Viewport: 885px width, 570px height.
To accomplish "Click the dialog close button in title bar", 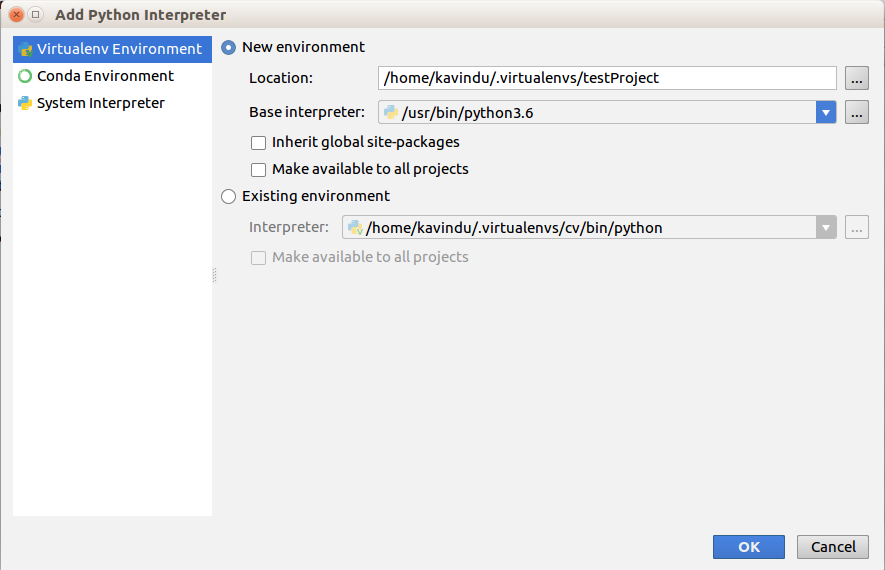I will [17, 15].
